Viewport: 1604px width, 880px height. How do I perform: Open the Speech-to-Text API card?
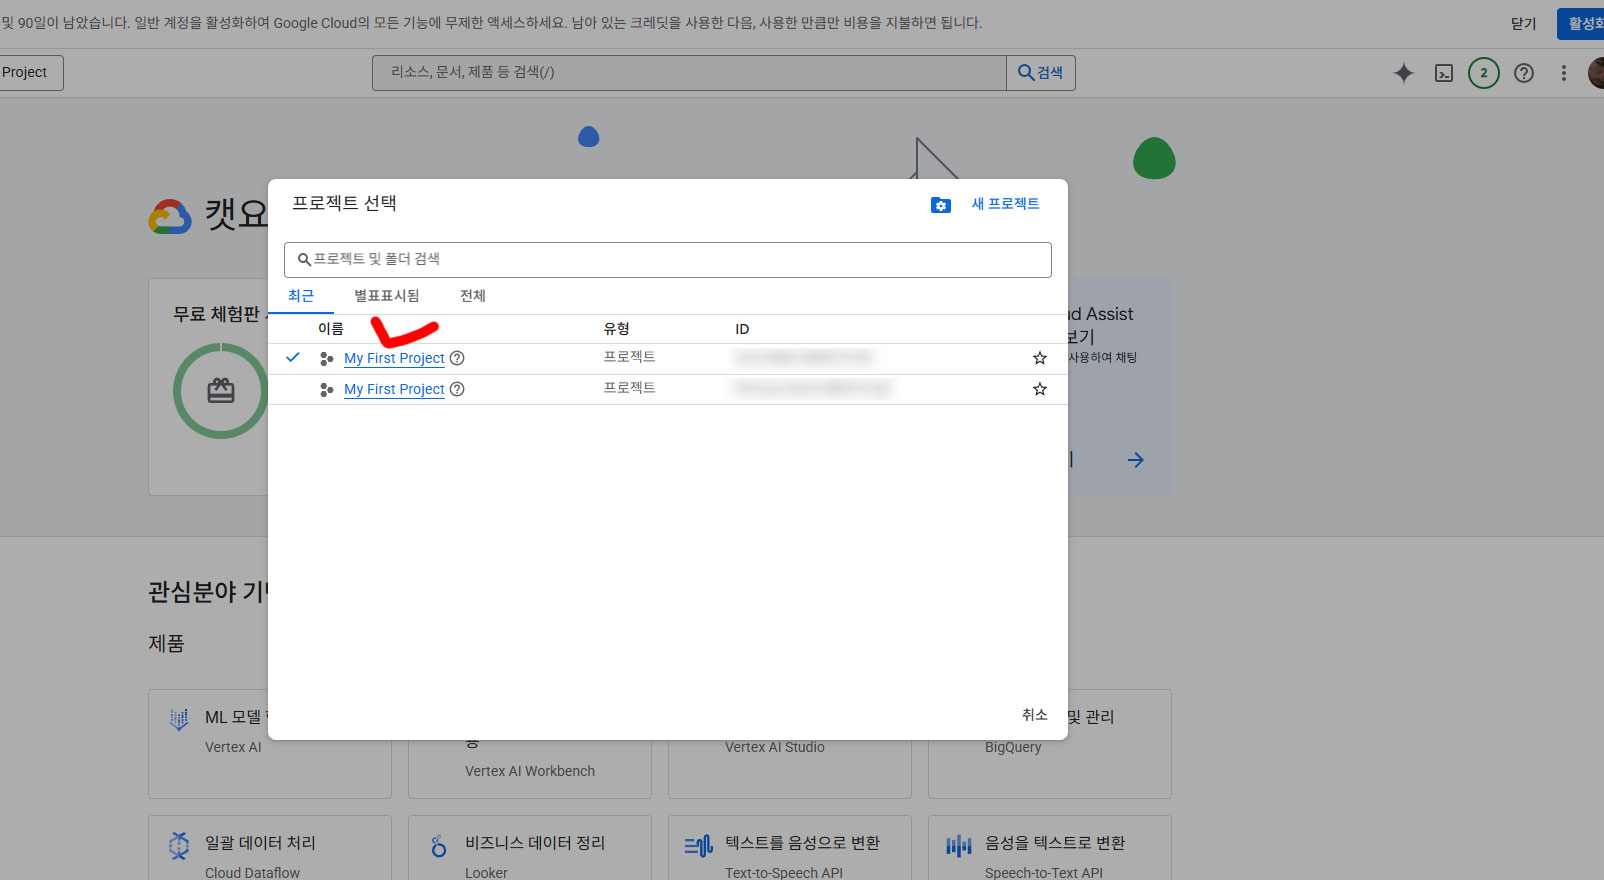point(1050,850)
